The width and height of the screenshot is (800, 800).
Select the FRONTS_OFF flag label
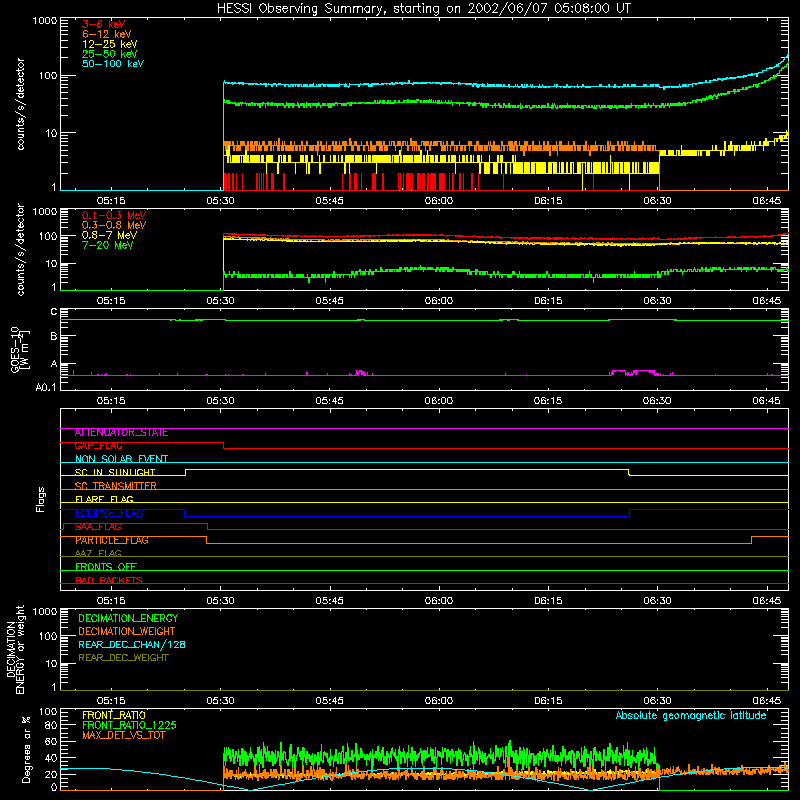tap(106, 567)
